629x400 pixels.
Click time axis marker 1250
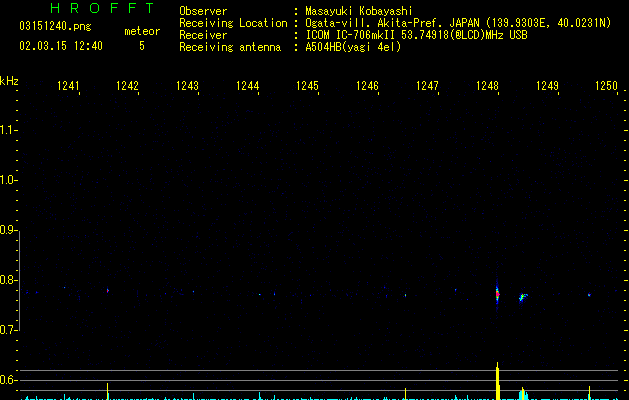[606, 86]
